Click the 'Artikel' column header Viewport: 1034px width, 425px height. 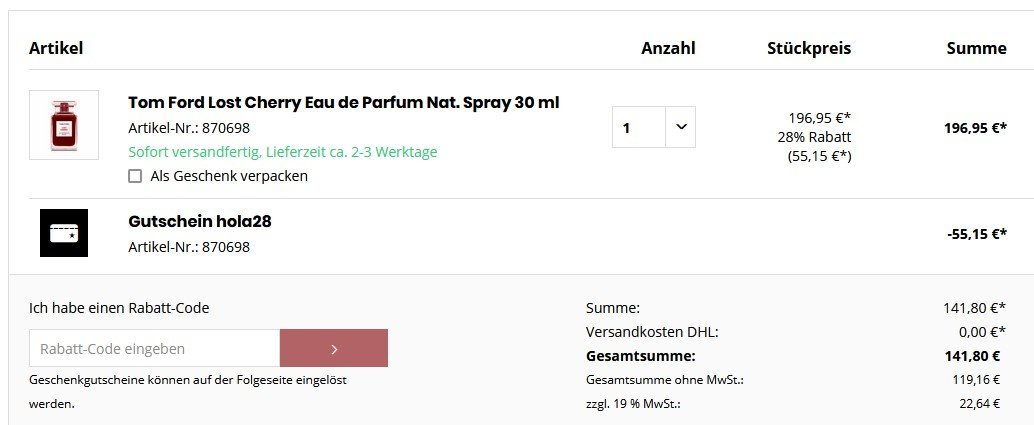point(56,48)
